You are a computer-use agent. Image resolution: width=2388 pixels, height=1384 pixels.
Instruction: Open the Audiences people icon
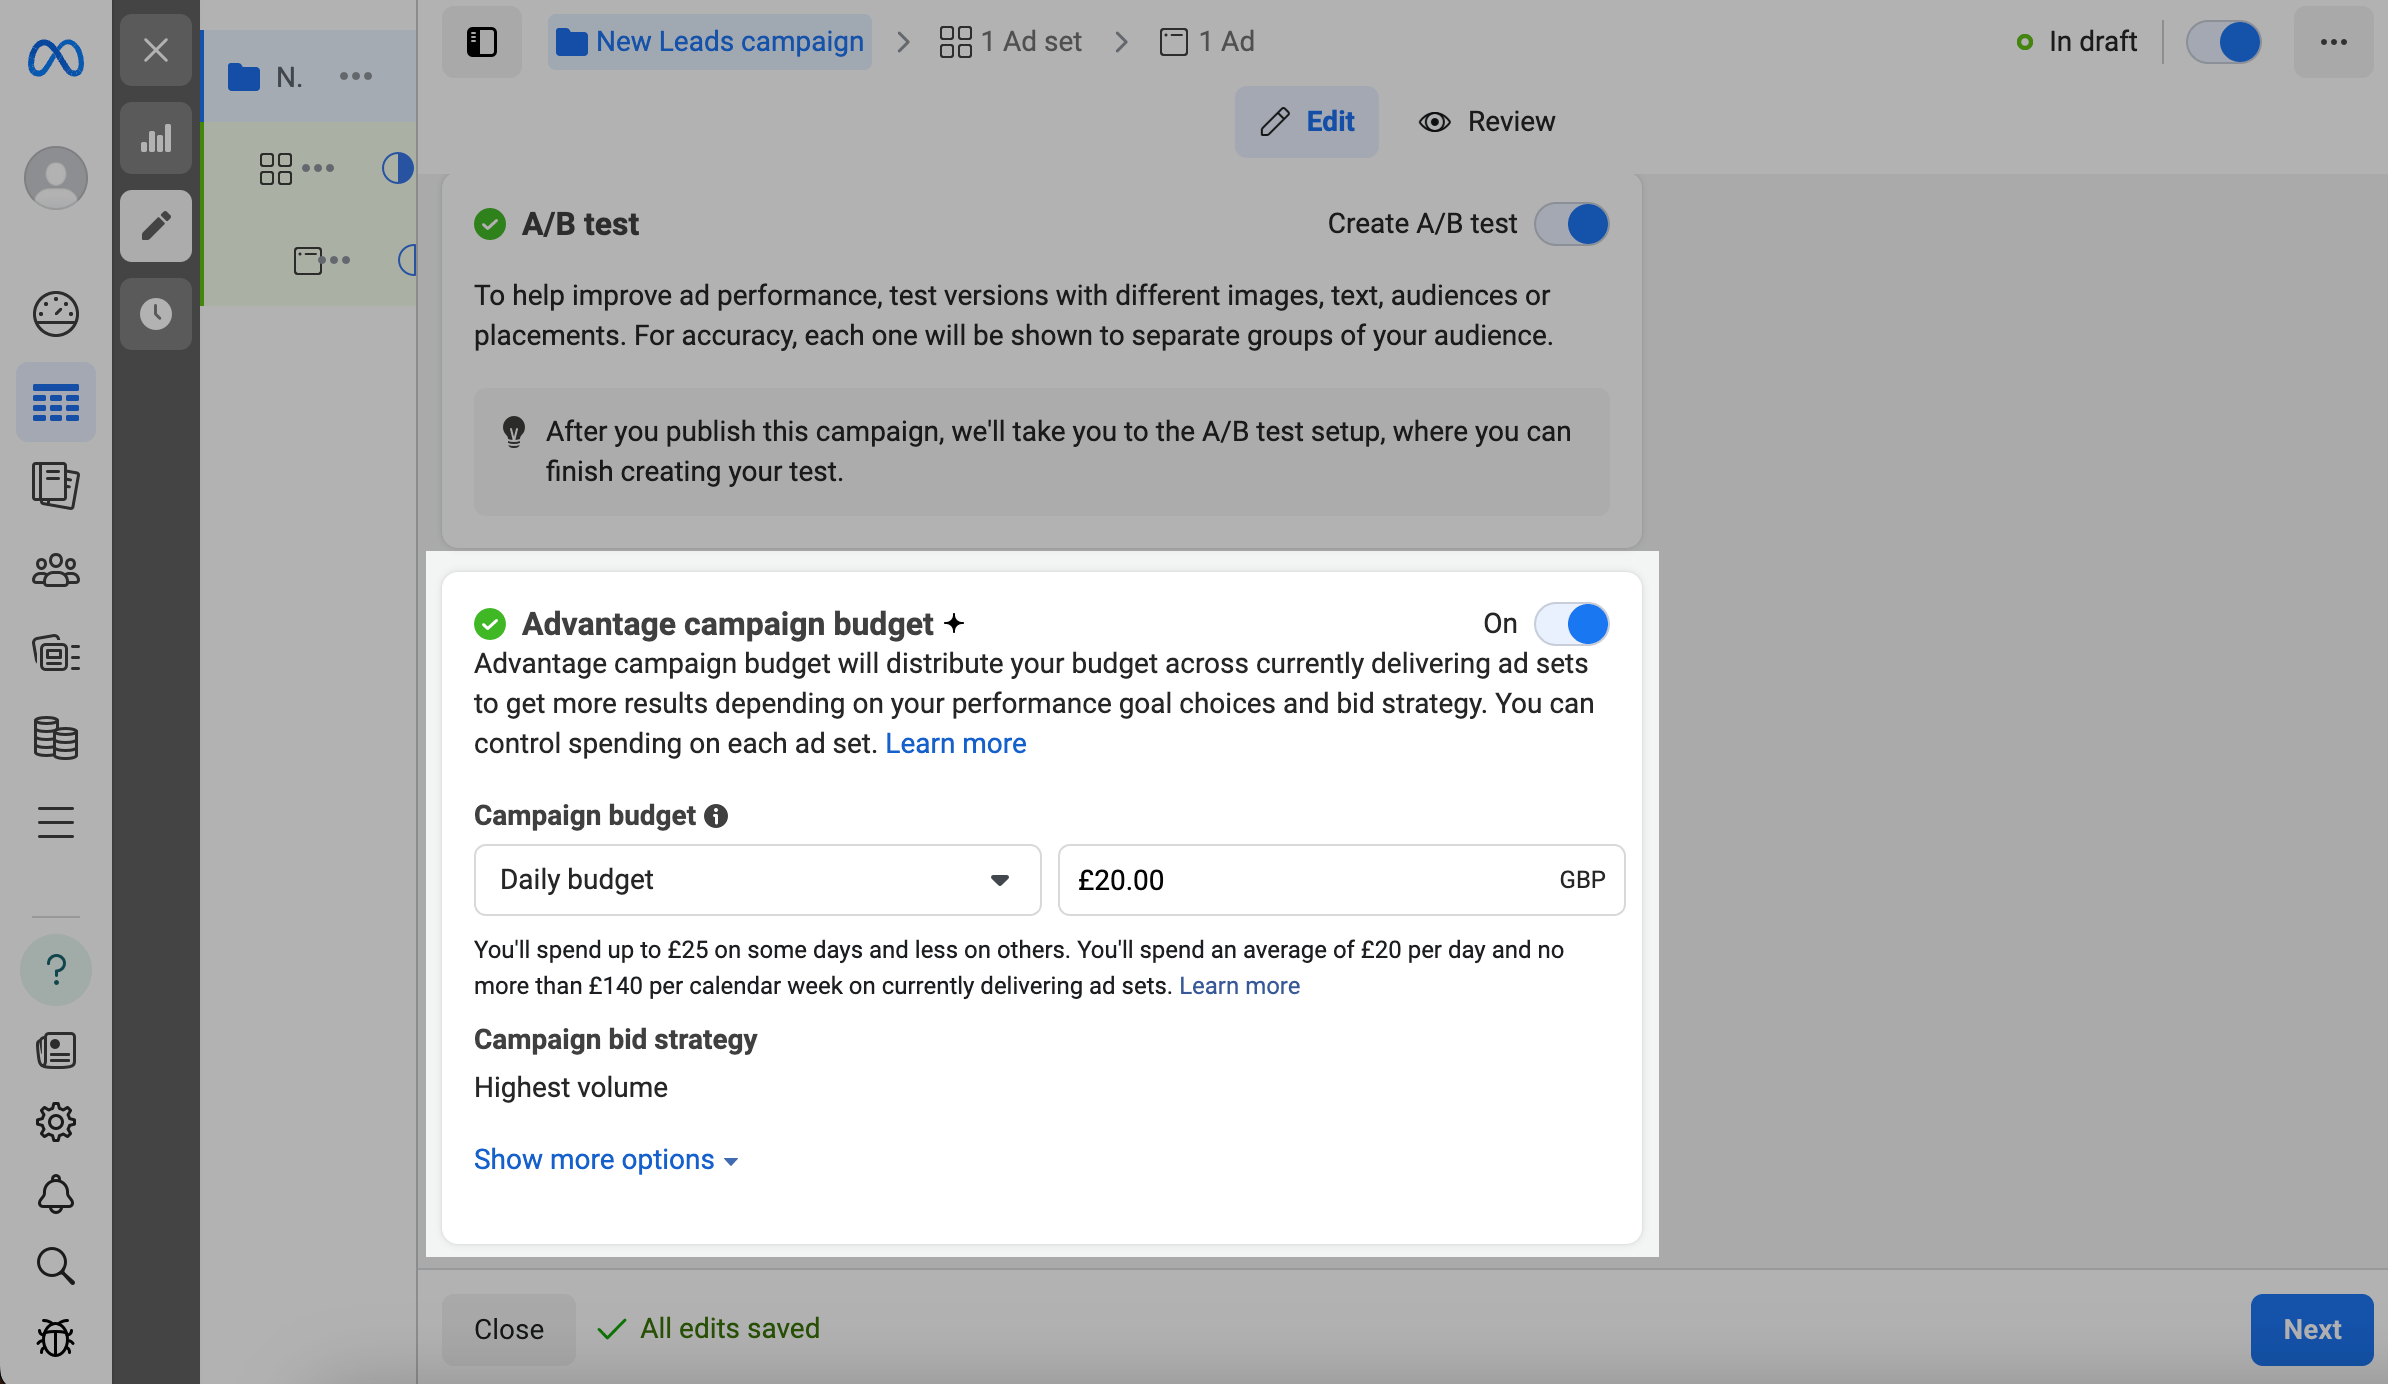(x=56, y=570)
